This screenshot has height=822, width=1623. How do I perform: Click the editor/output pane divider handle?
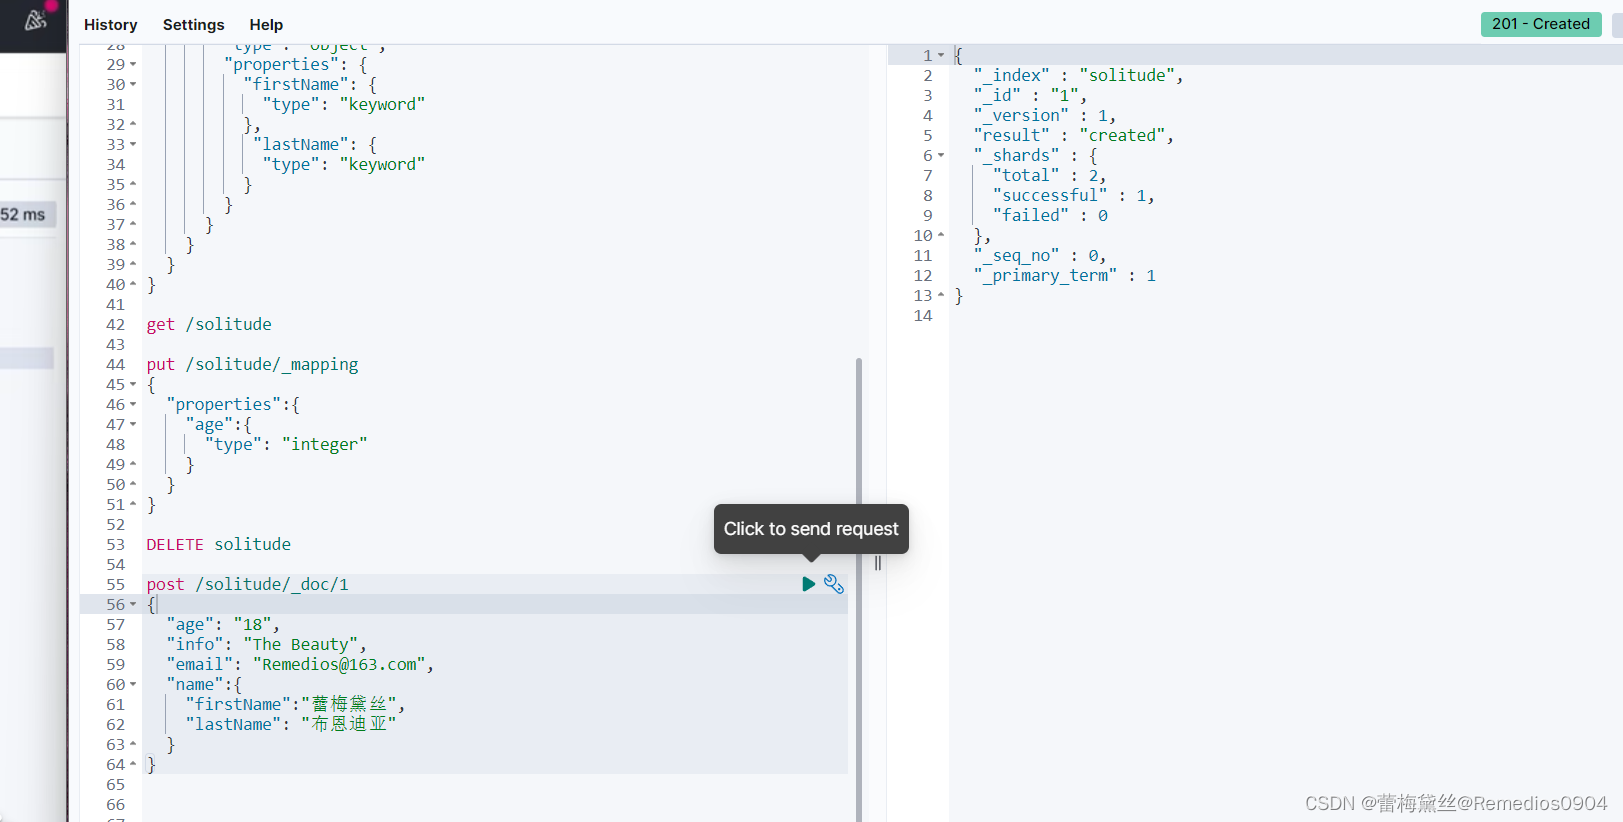(878, 563)
